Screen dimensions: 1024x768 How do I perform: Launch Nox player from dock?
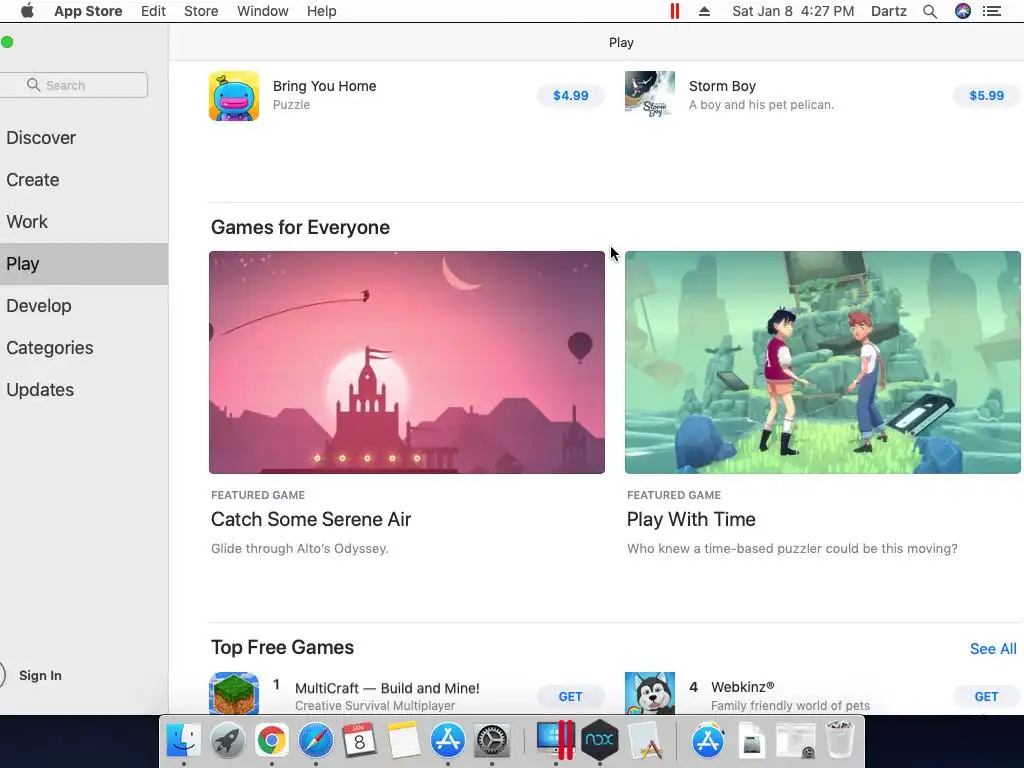pyautogui.click(x=600, y=741)
